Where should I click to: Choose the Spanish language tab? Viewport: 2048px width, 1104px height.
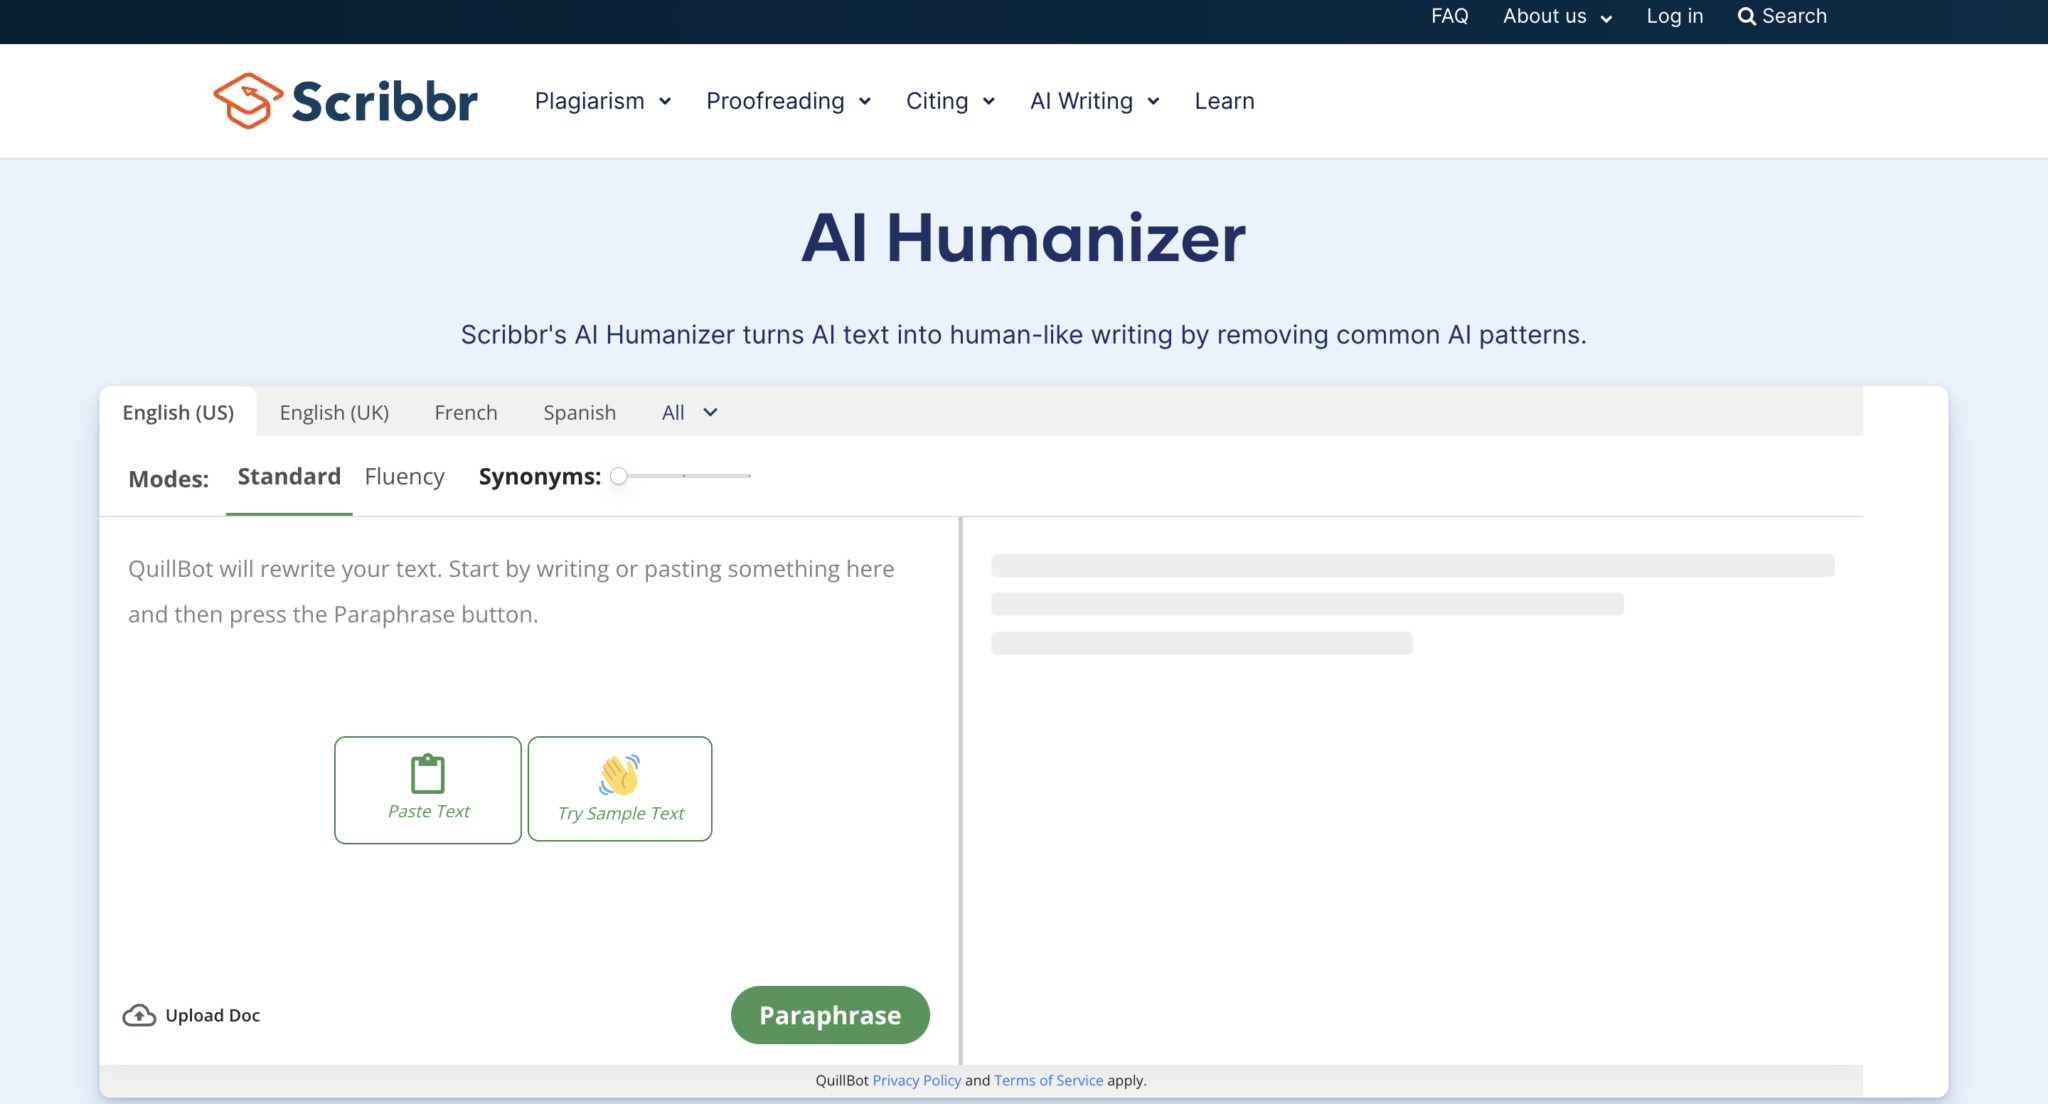pos(579,412)
